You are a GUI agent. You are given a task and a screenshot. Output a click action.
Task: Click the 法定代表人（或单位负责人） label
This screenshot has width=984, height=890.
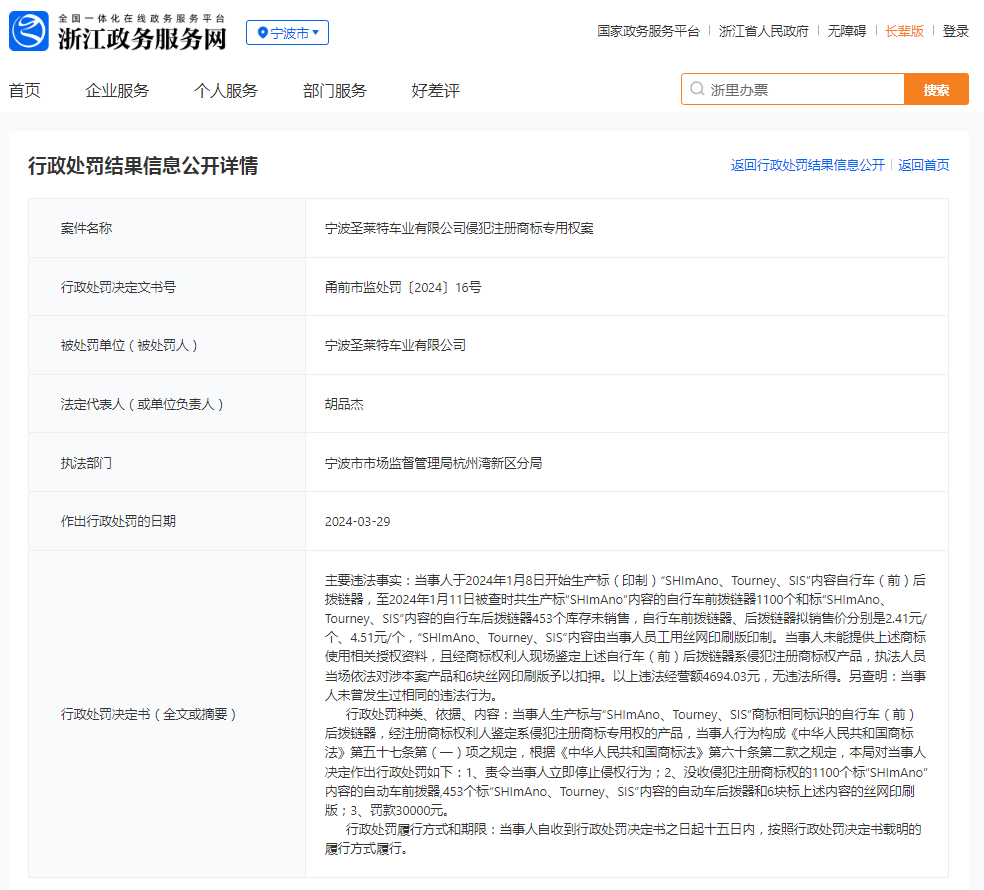tap(142, 404)
